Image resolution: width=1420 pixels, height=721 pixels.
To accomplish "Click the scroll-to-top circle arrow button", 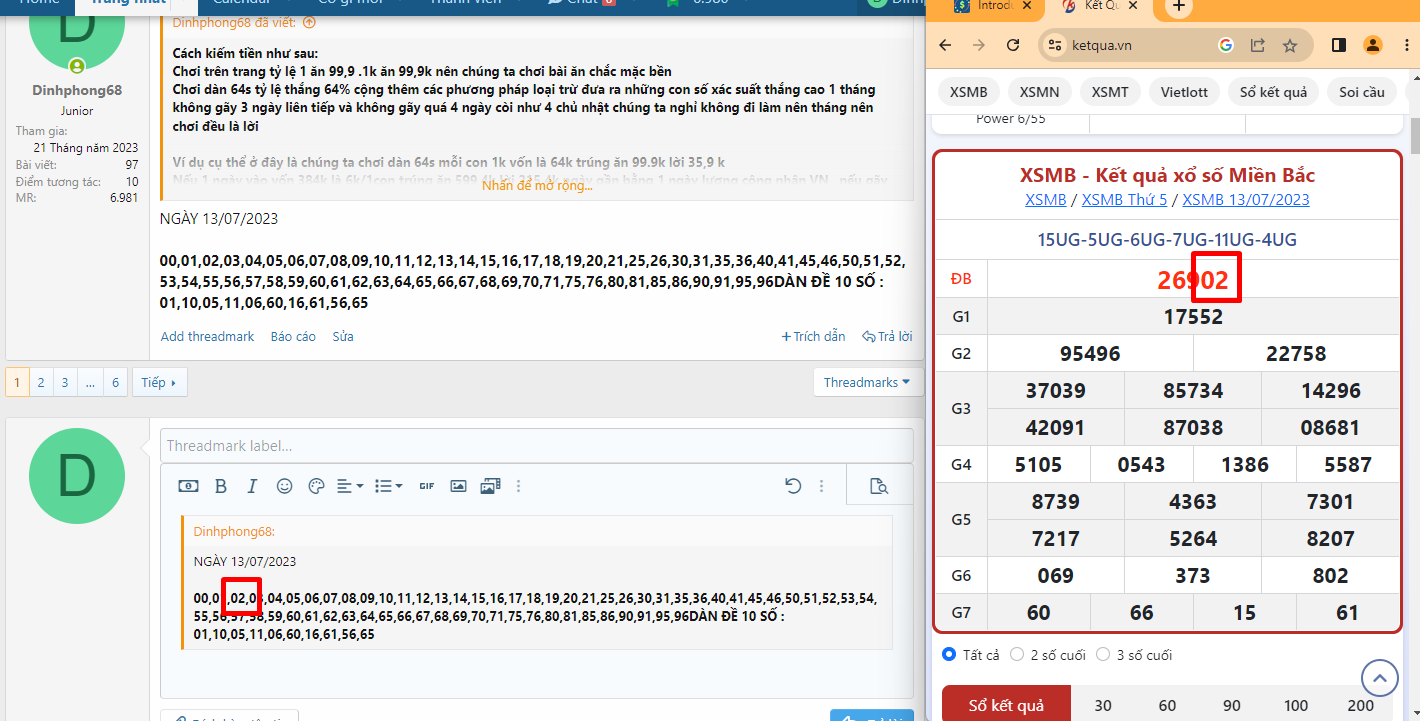I will (1380, 679).
